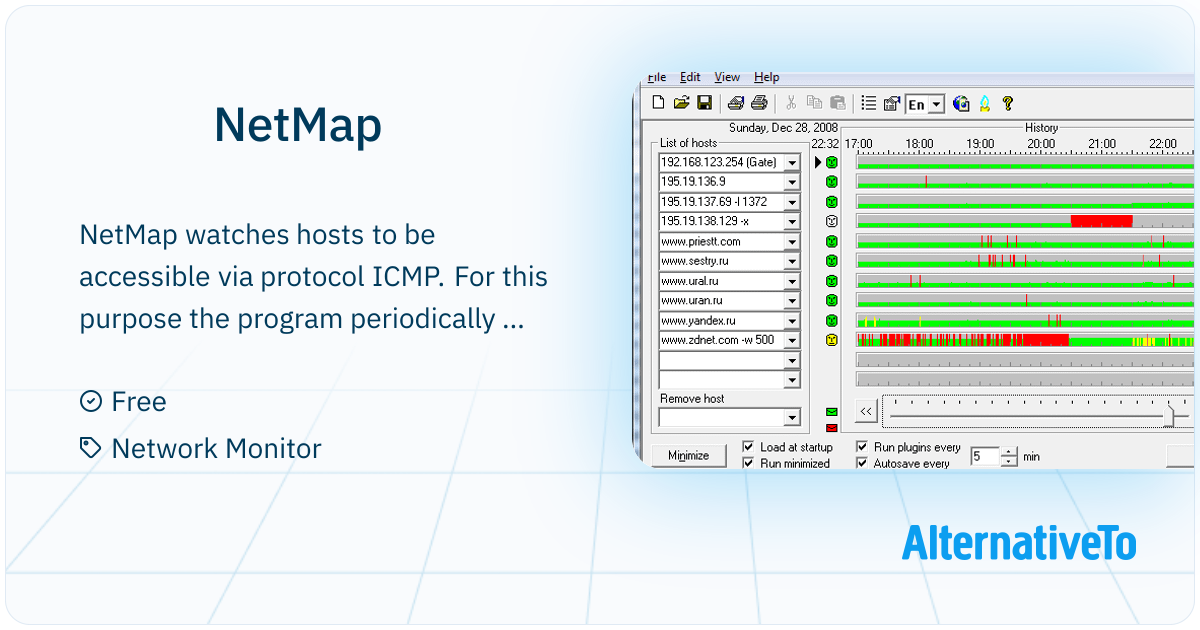Viewport: 1200px width, 630px height.
Task: Expand dropdown for www.priestt.com host
Action: coord(792,241)
